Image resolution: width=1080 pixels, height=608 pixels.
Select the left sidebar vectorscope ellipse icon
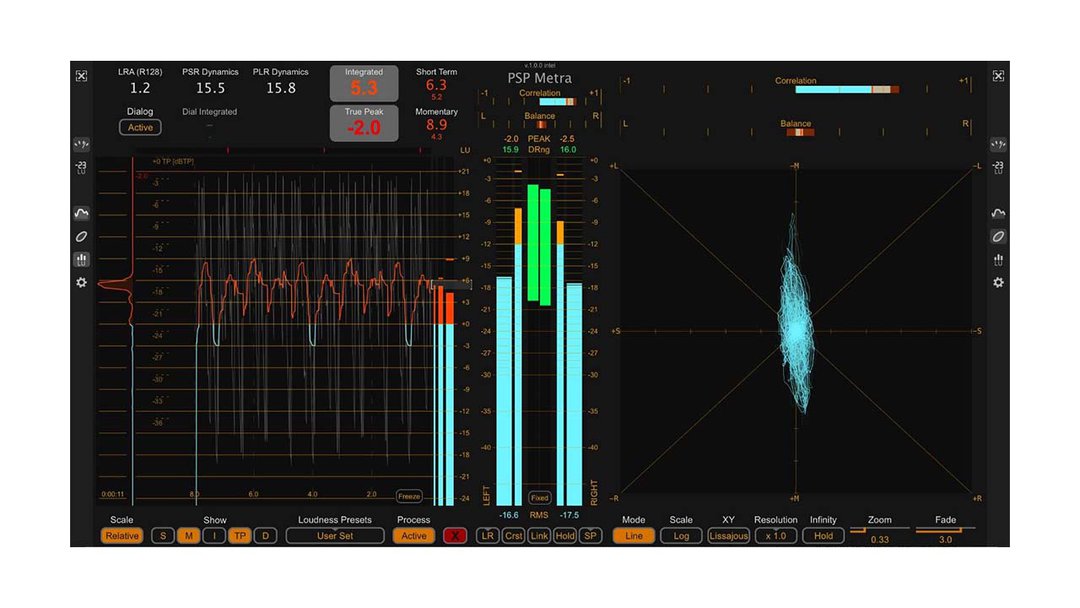pos(81,237)
